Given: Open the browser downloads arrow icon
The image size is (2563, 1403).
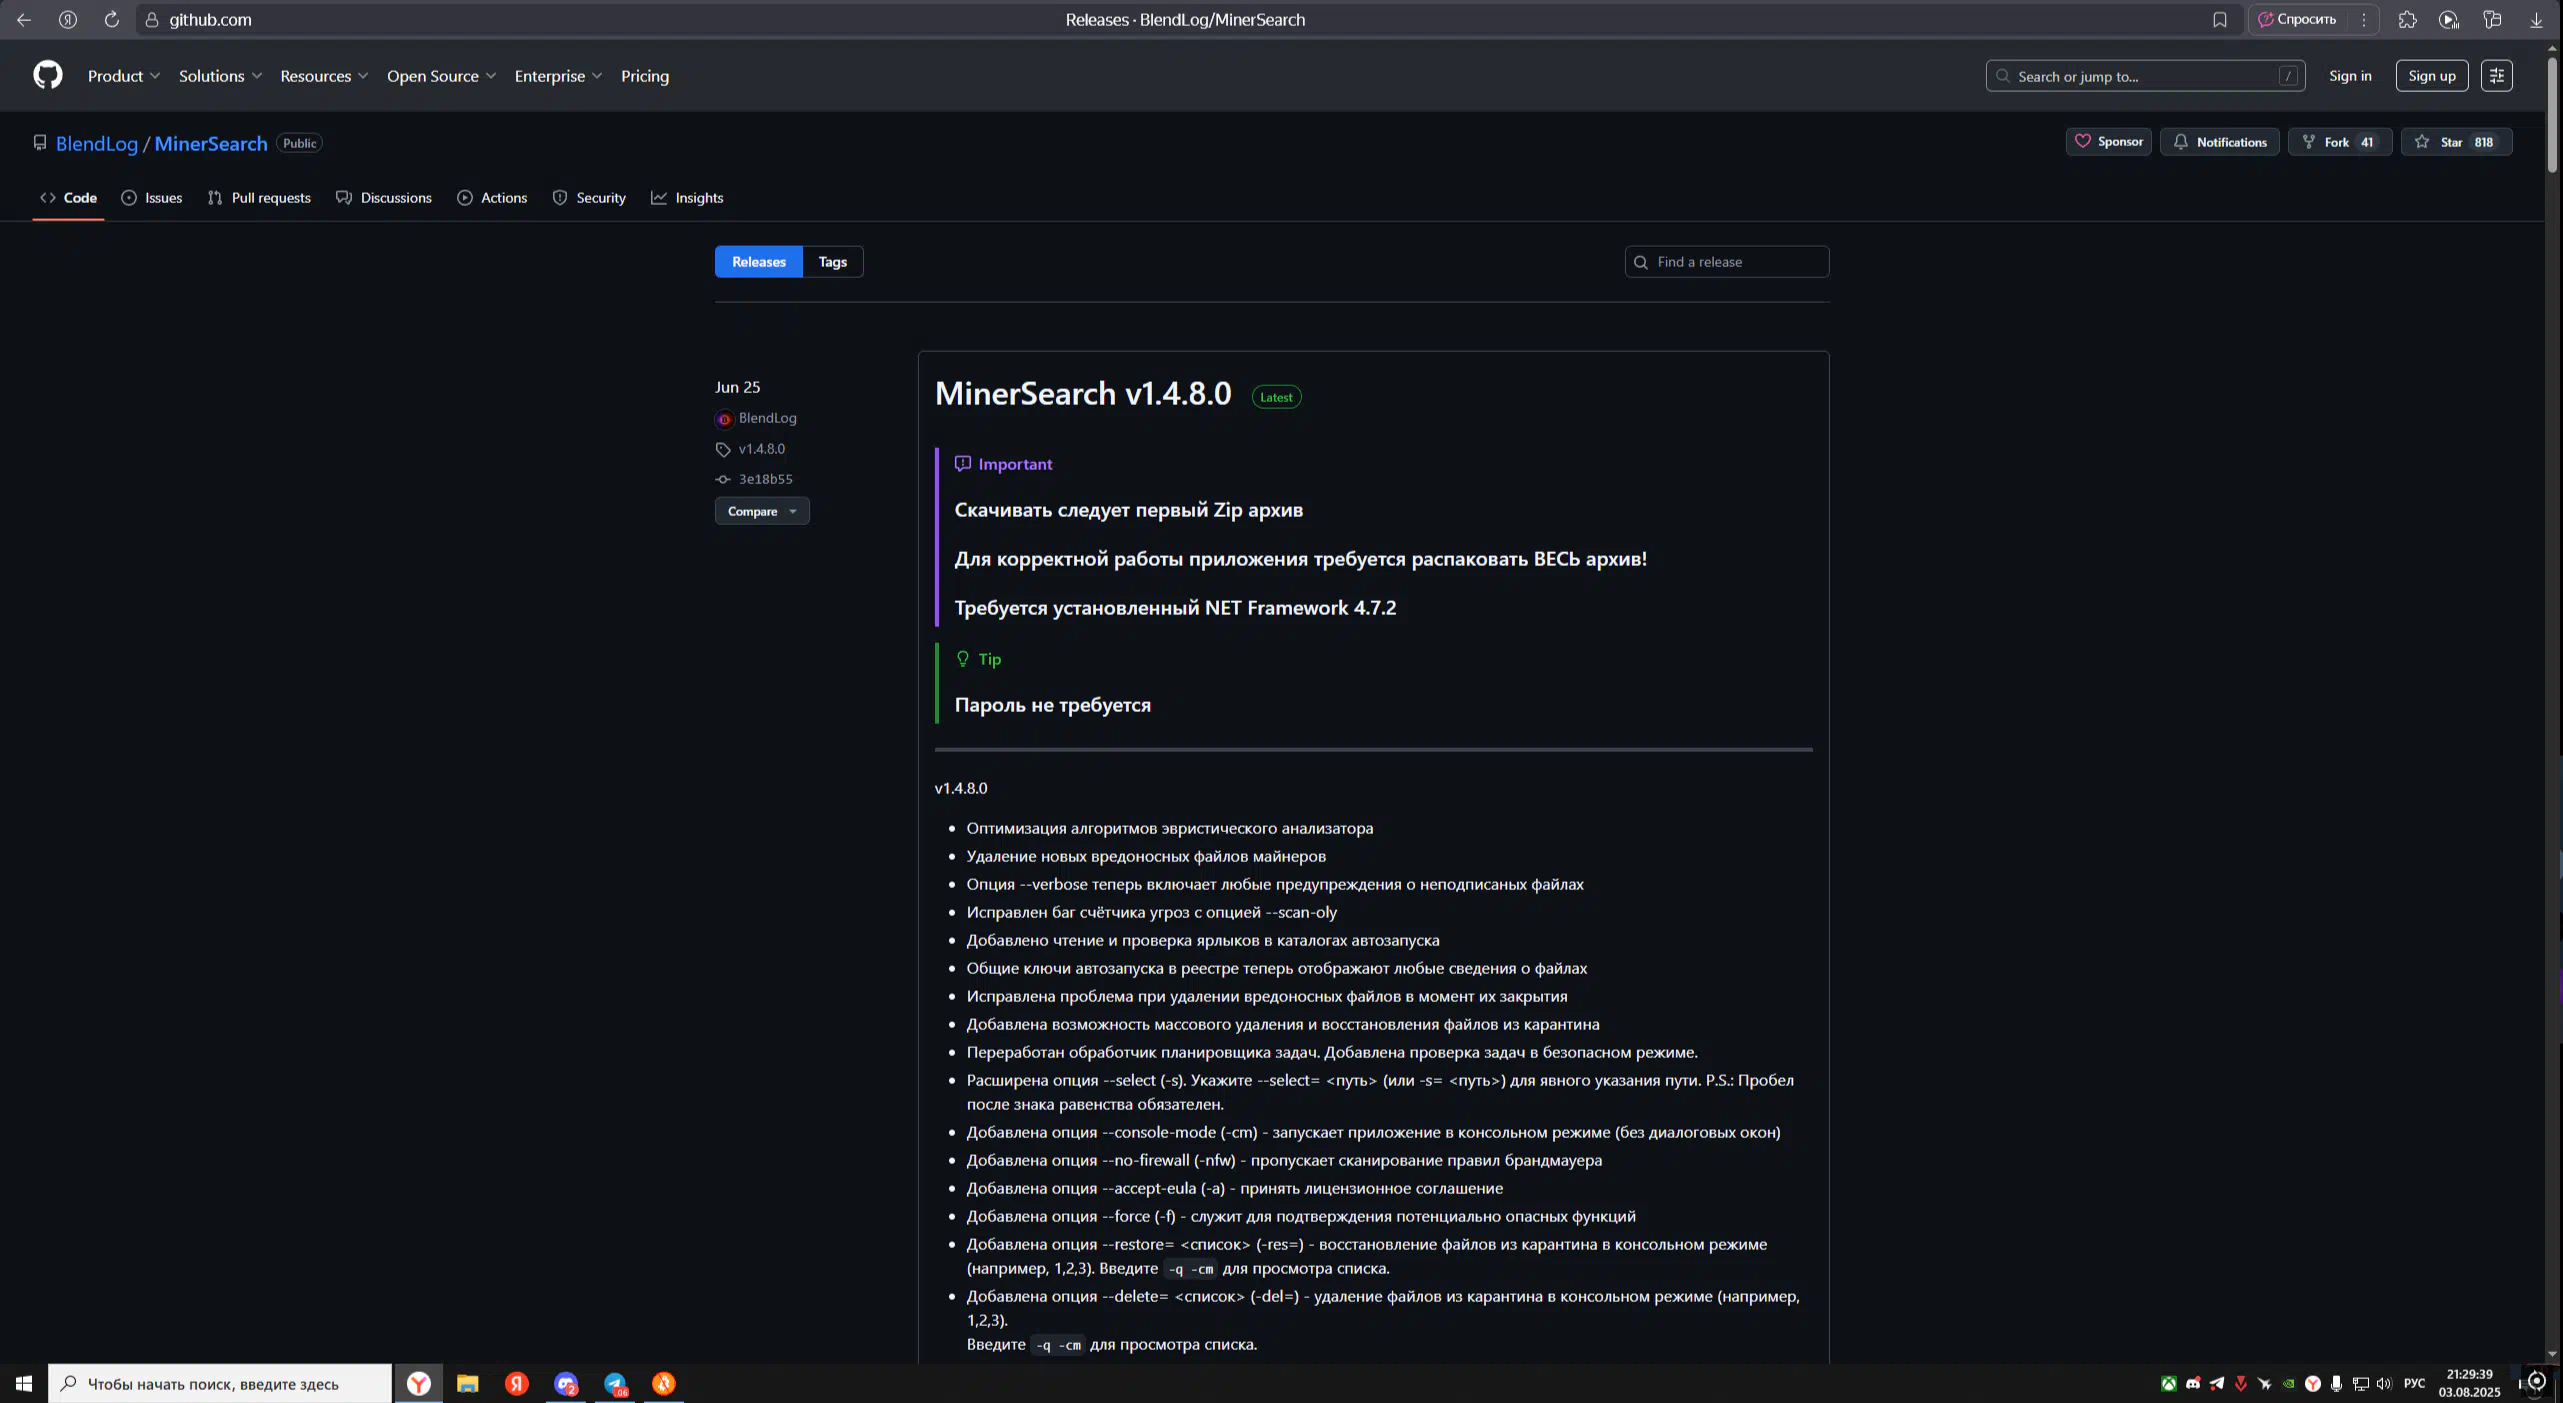Looking at the screenshot, I should (2536, 19).
